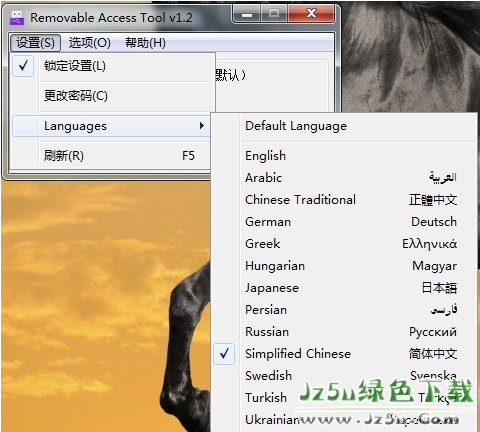Select Swedish language entry
The height and width of the screenshot is (432, 480).
click(x=345, y=376)
